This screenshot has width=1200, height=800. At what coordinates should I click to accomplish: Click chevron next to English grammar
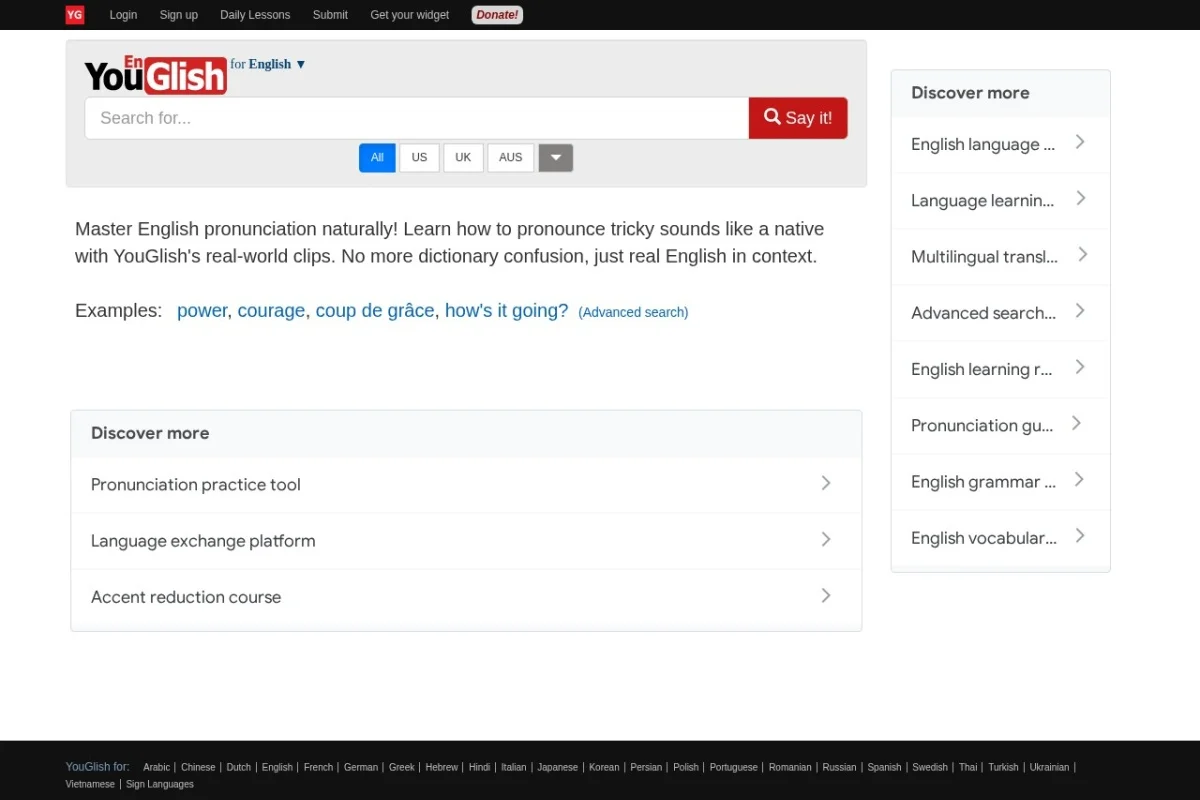(x=1080, y=479)
